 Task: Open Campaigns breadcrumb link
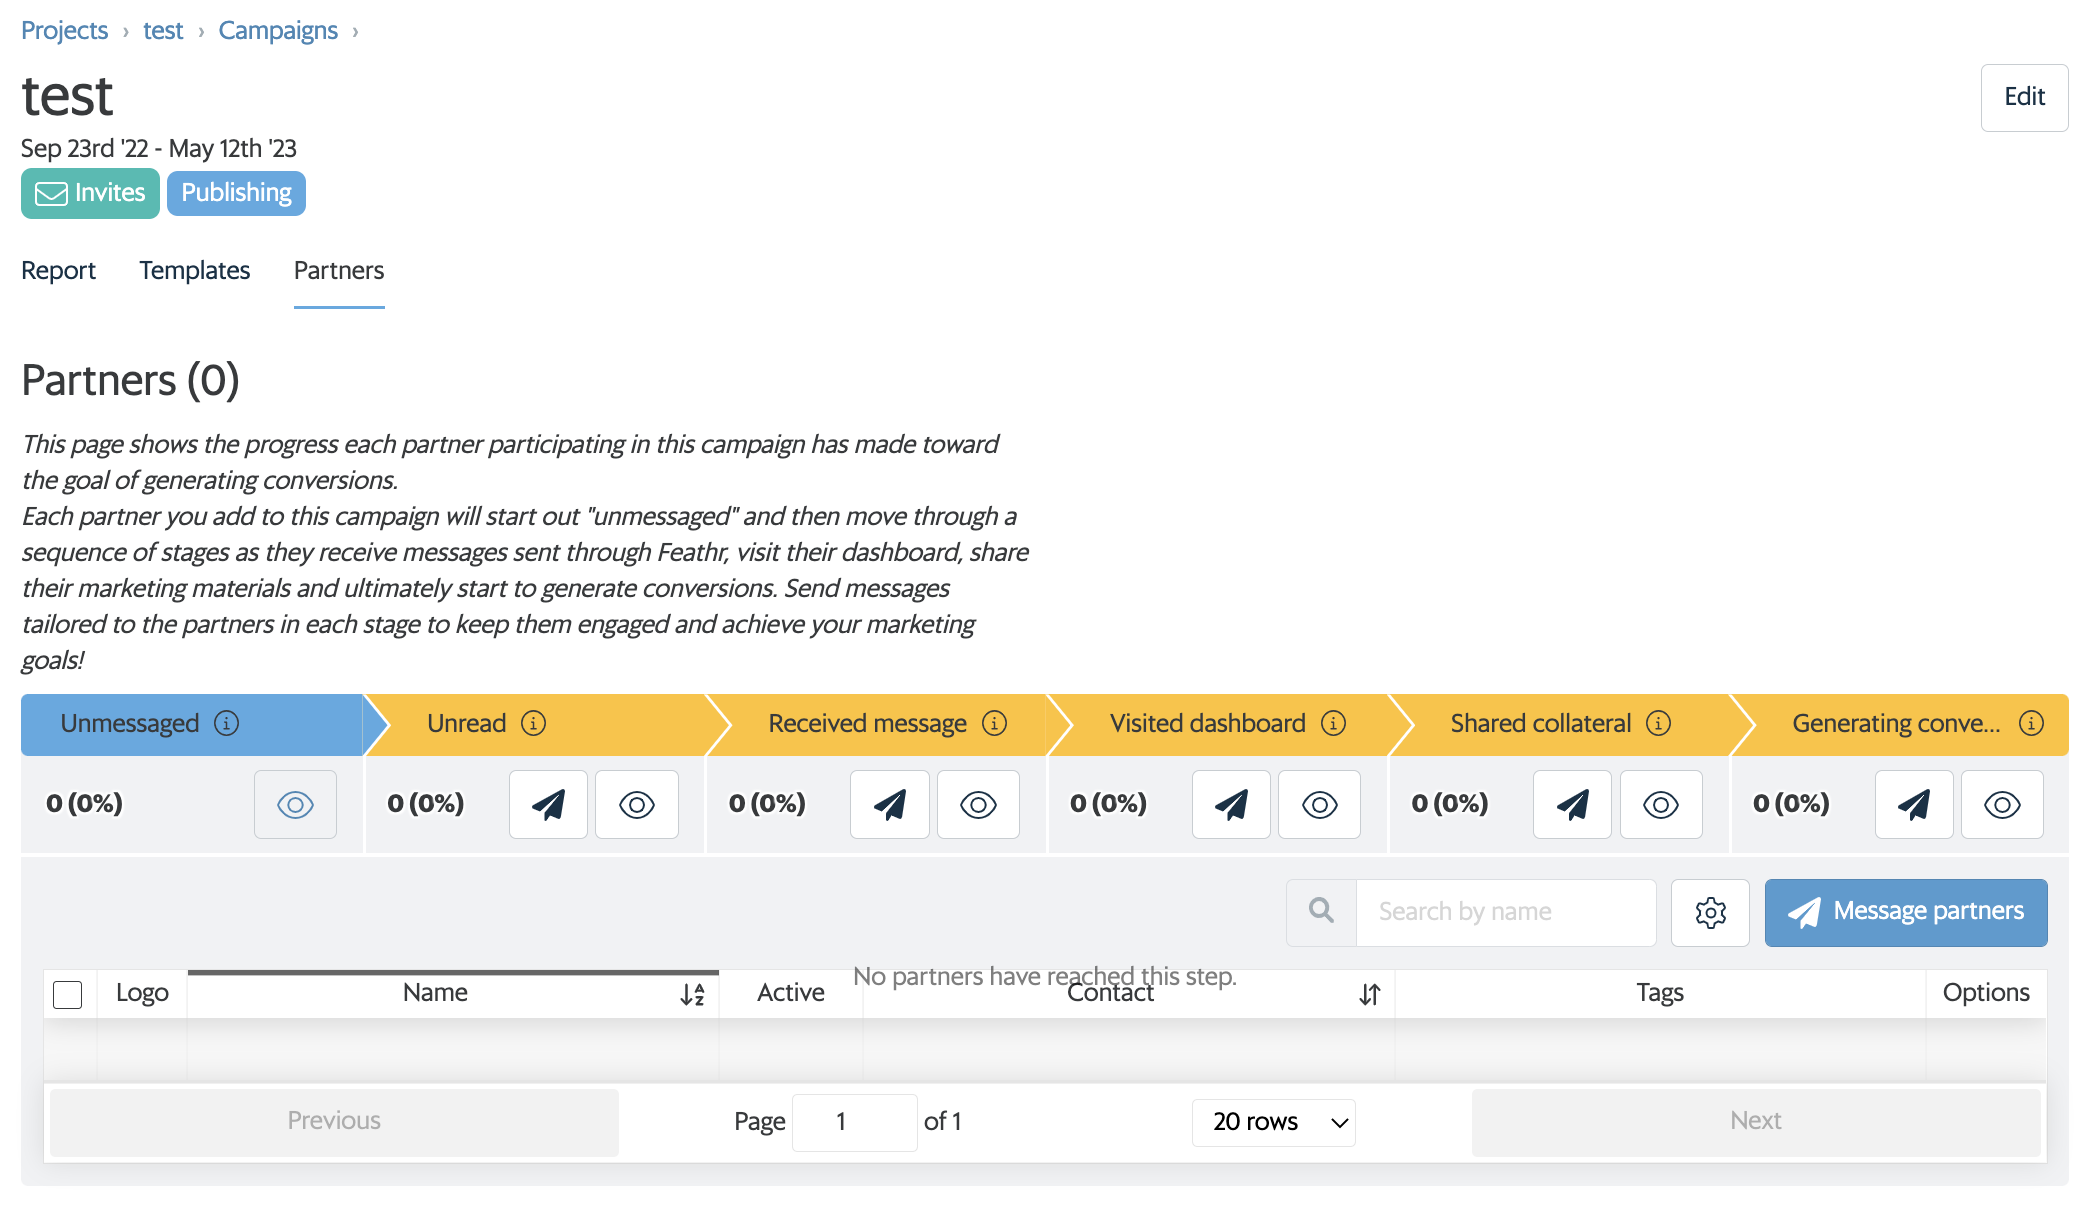coord(278,30)
